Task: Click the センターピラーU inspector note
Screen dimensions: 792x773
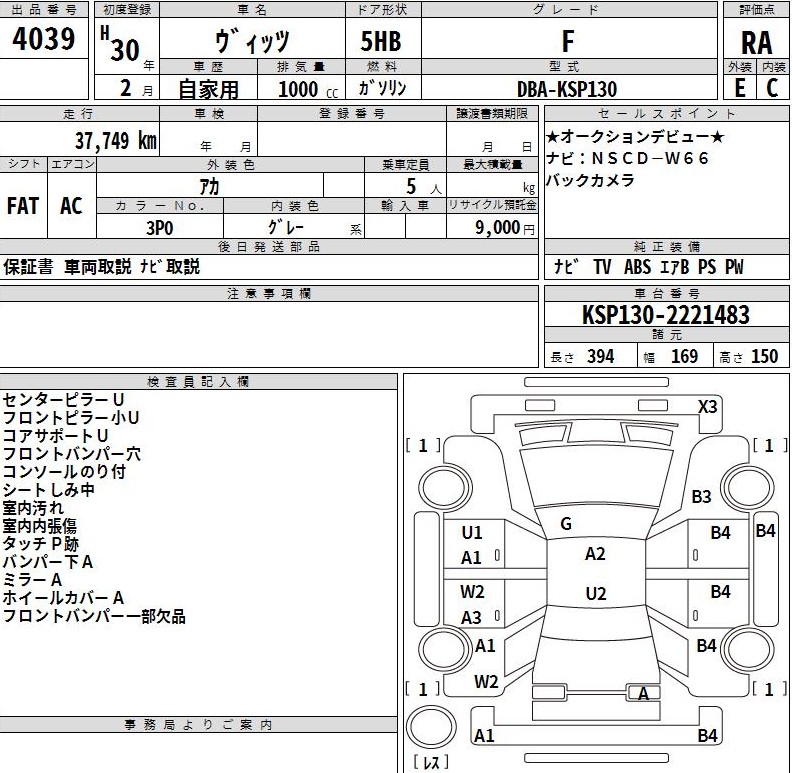Action: click(x=63, y=400)
